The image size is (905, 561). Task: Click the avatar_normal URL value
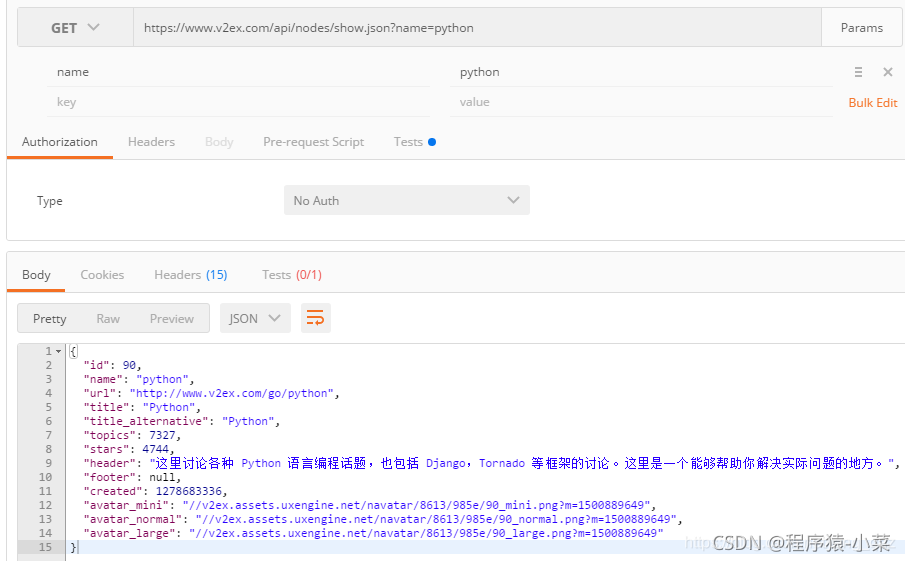pos(436,519)
